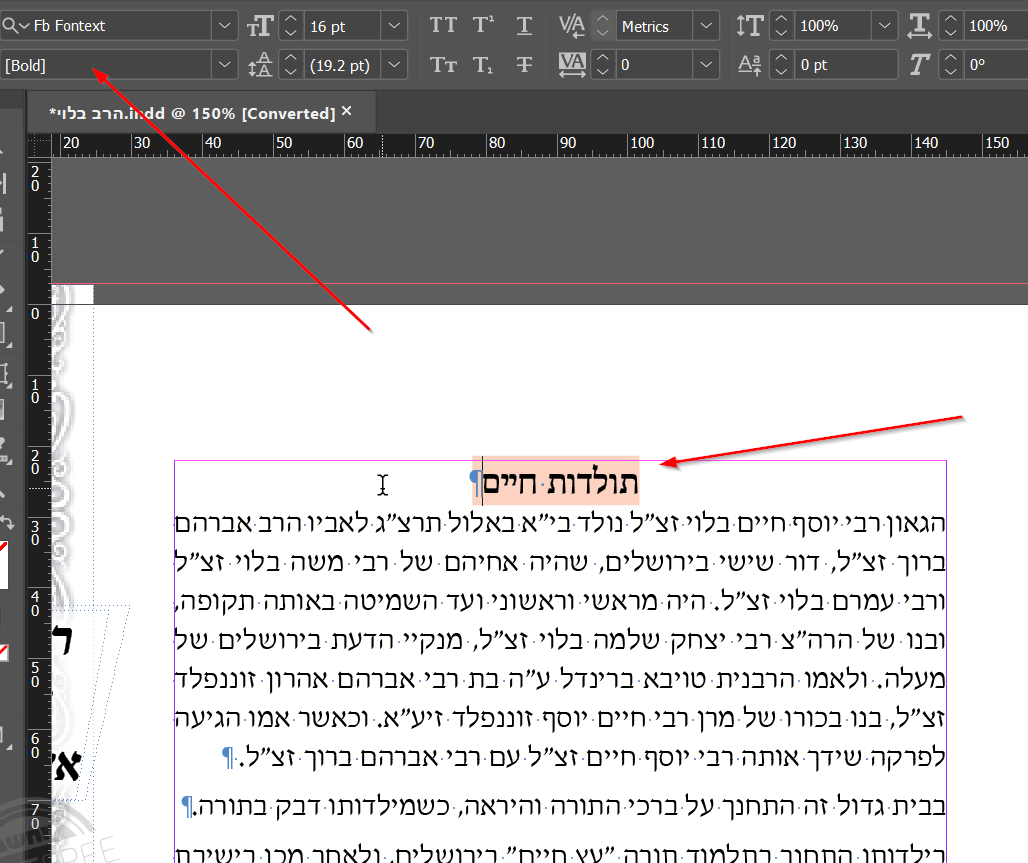Toggle Superscript formatting button
This screenshot has height=863, width=1028.
tap(483, 26)
